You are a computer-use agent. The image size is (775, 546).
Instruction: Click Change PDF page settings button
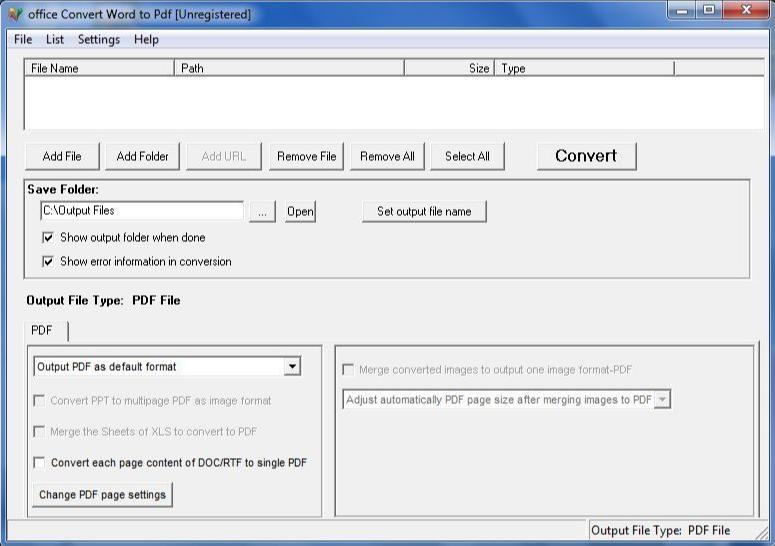pos(102,495)
